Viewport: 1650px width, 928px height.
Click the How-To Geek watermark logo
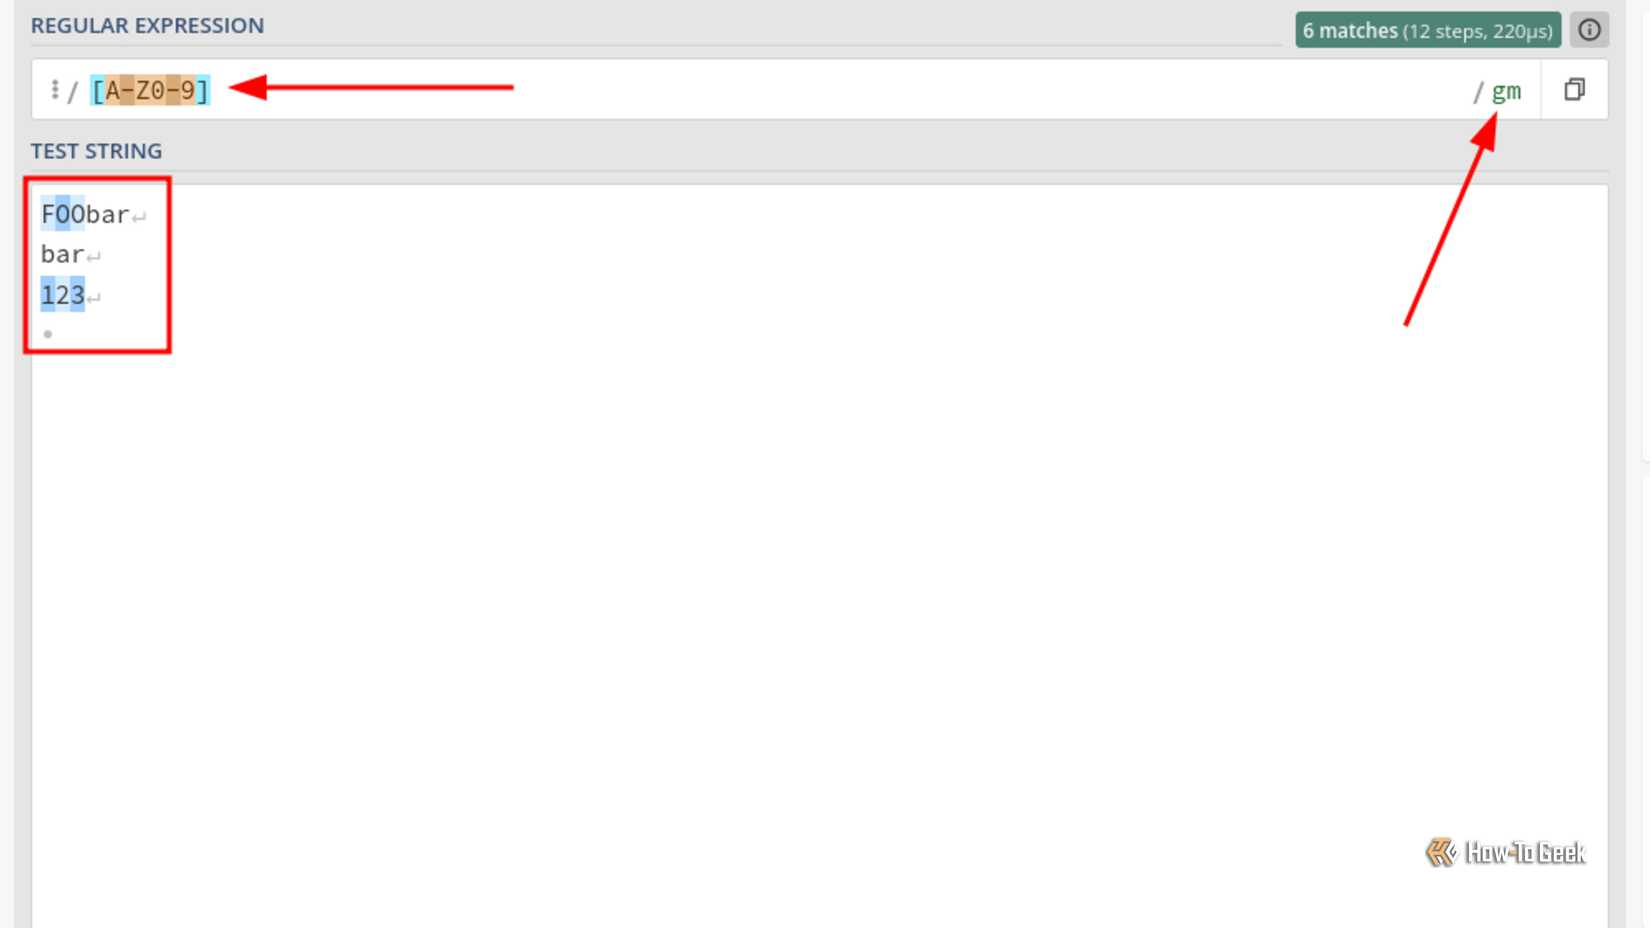(x=1506, y=852)
